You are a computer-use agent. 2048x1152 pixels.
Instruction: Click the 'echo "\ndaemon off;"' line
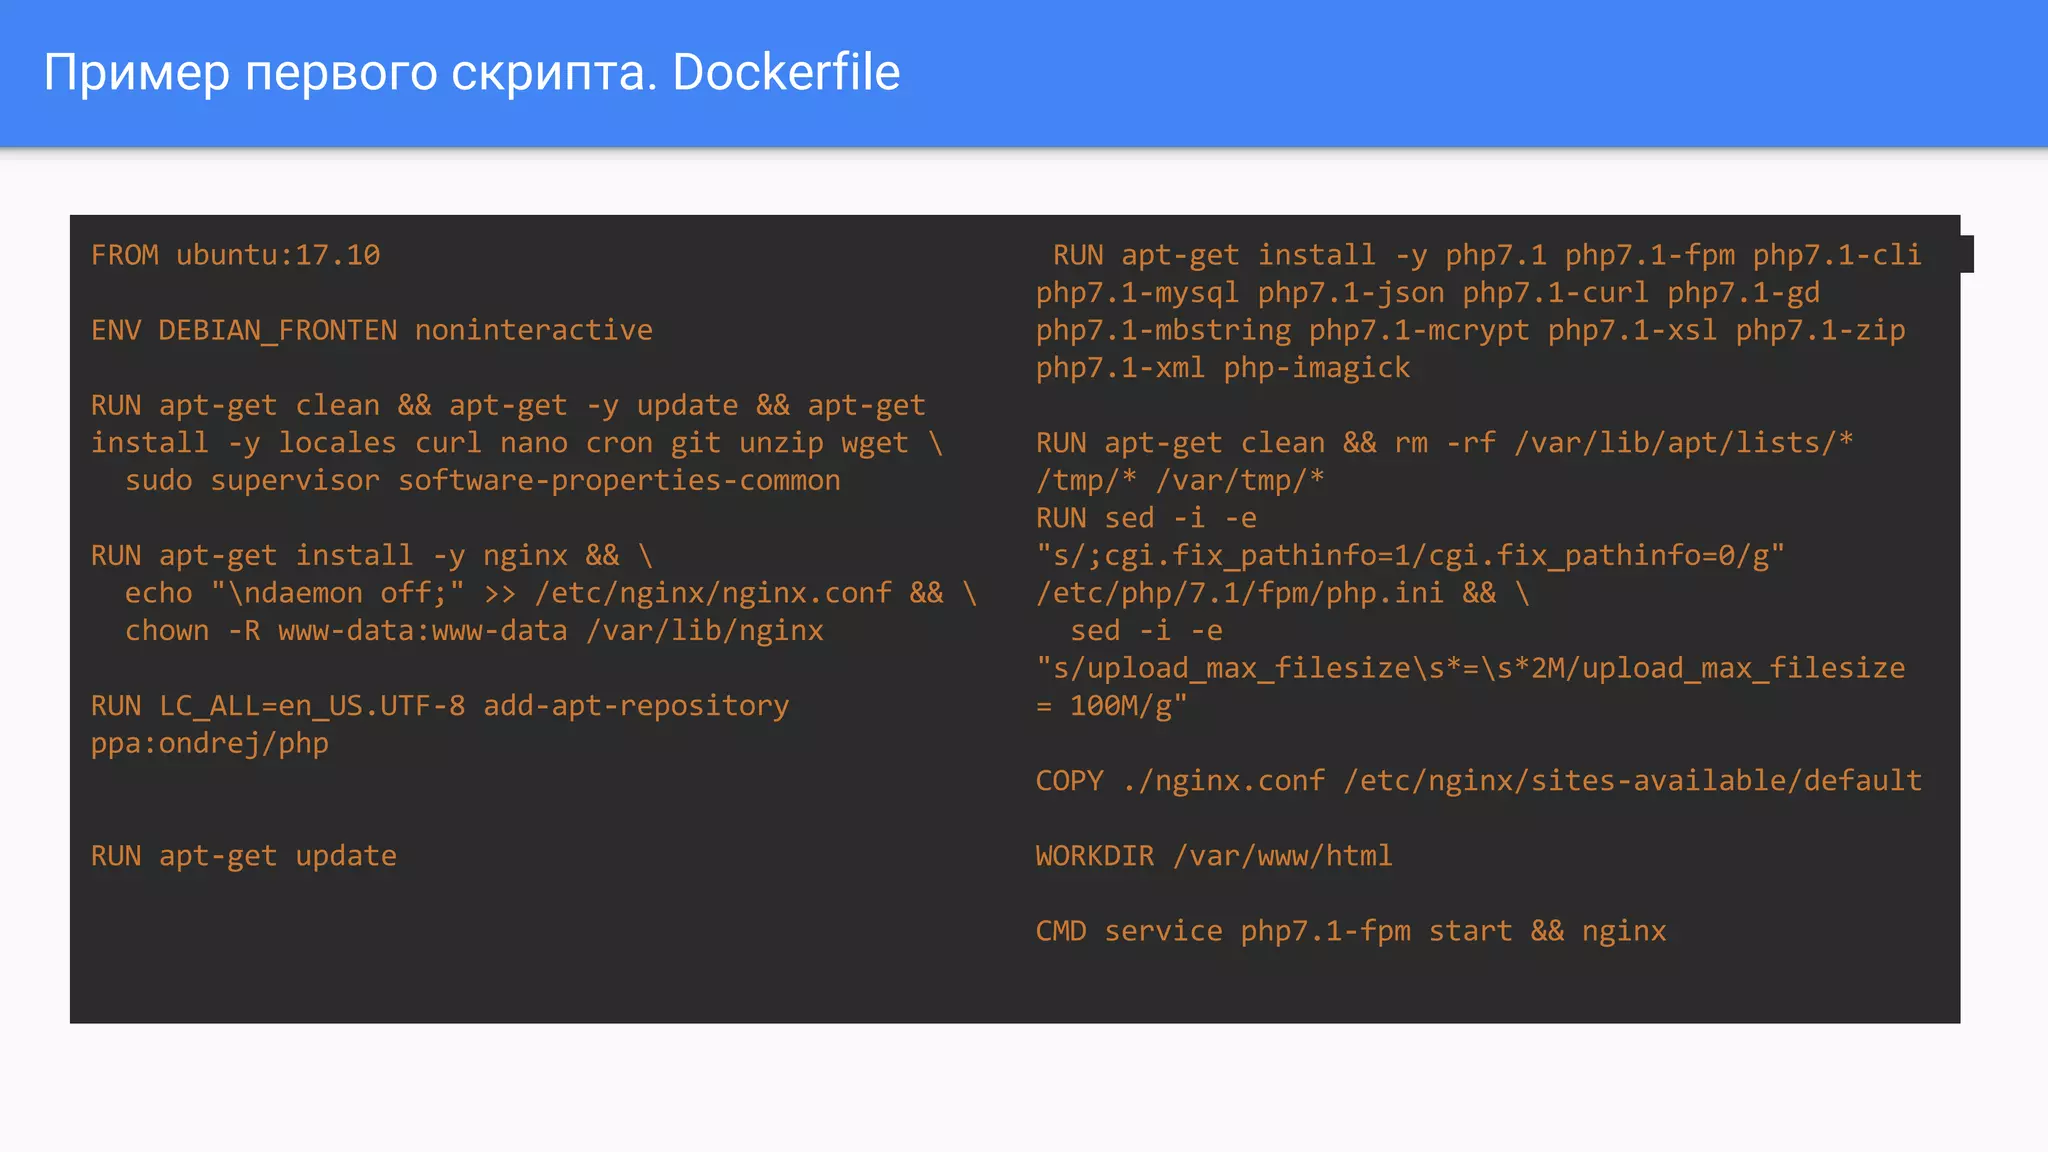click(551, 593)
